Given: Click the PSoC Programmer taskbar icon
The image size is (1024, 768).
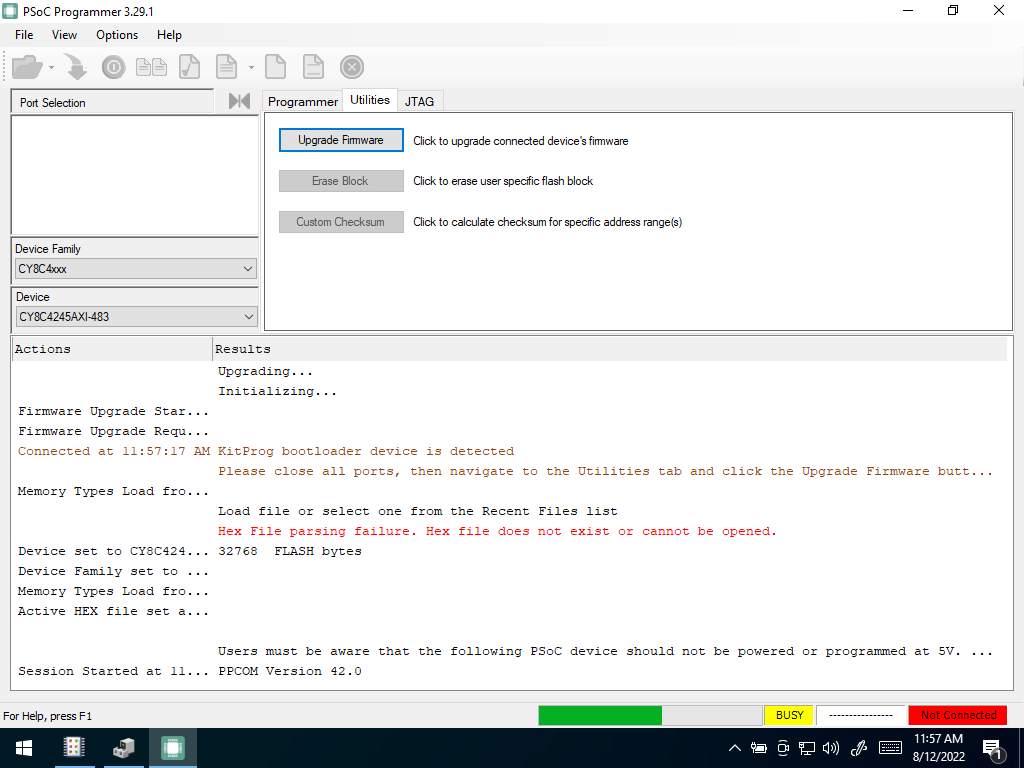Looking at the screenshot, I should coord(172,748).
